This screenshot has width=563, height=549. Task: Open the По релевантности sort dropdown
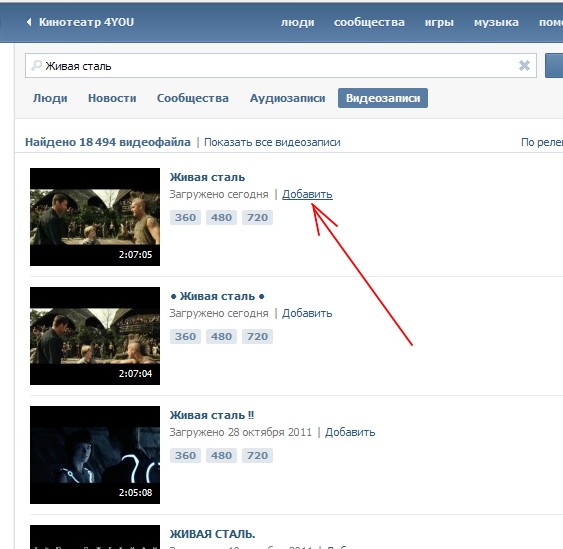pyautogui.click(x=542, y=142)
